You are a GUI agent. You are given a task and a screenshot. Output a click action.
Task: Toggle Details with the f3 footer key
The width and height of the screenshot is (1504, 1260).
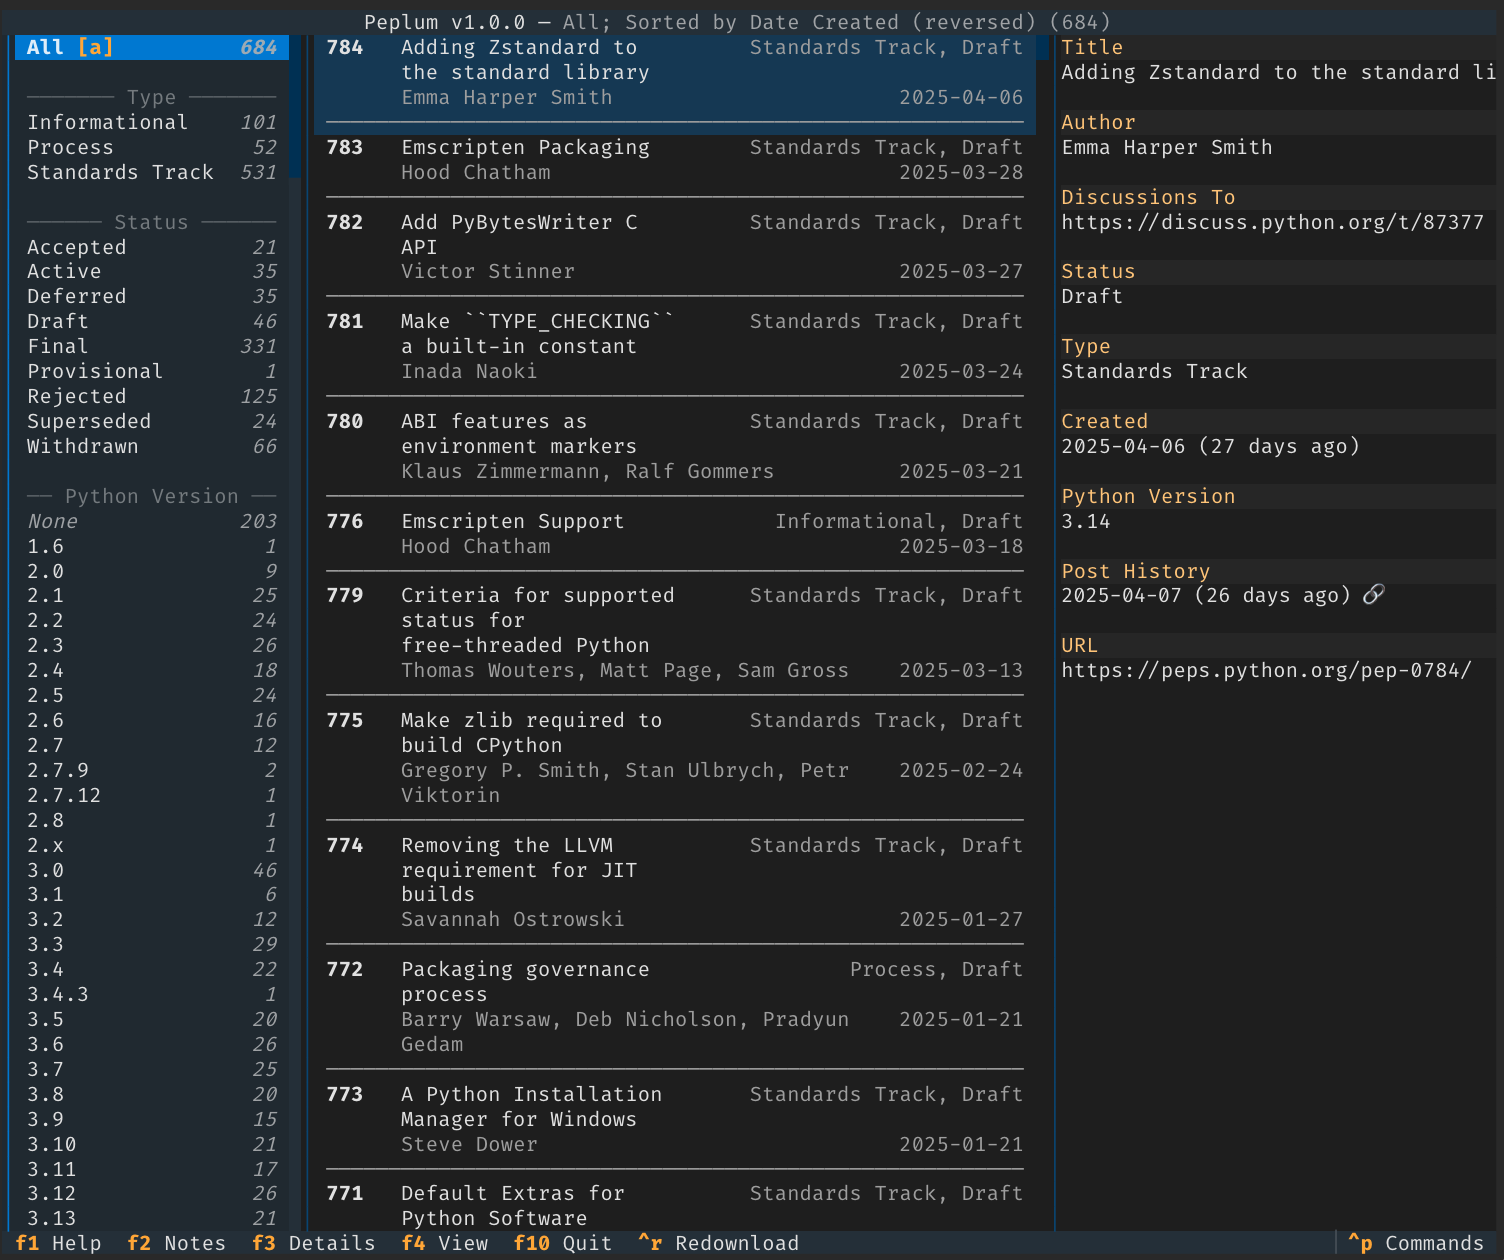(313, 1243)
